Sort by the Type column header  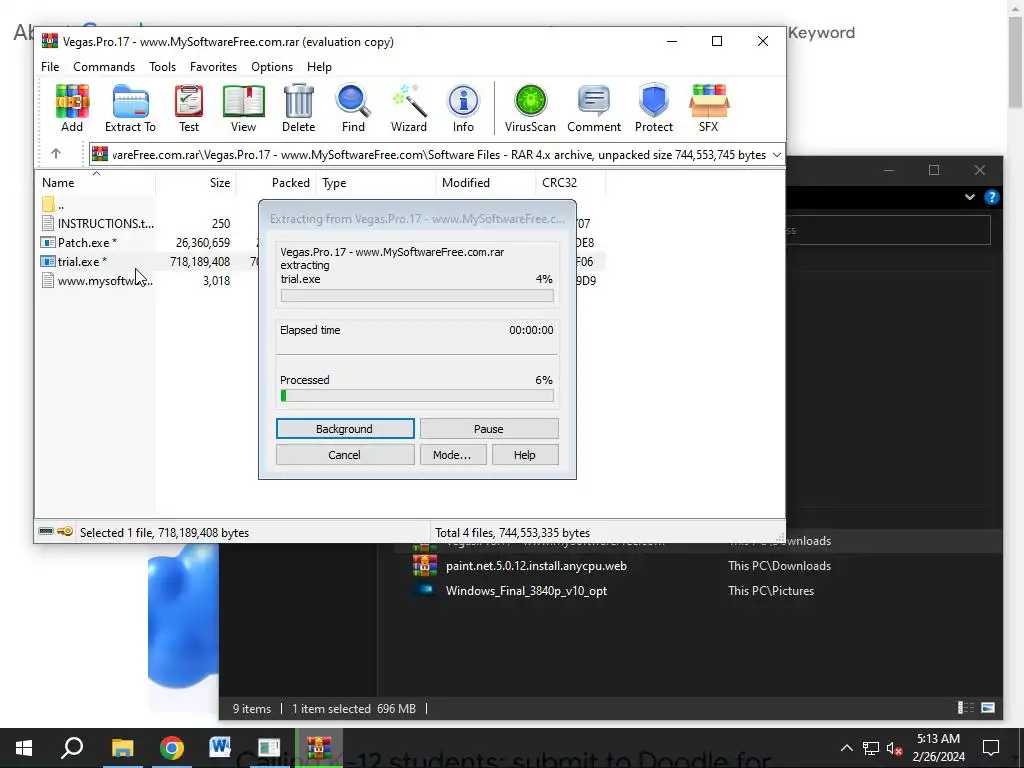pos(376,183)
